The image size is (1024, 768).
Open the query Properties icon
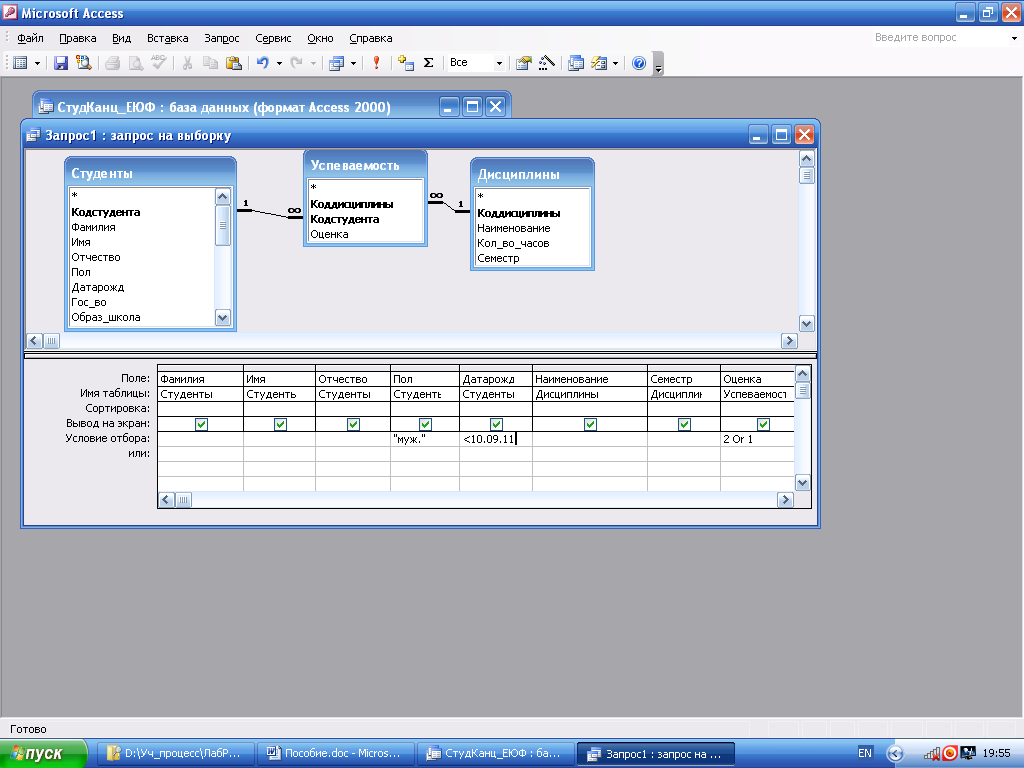click(x=523, y=63)
